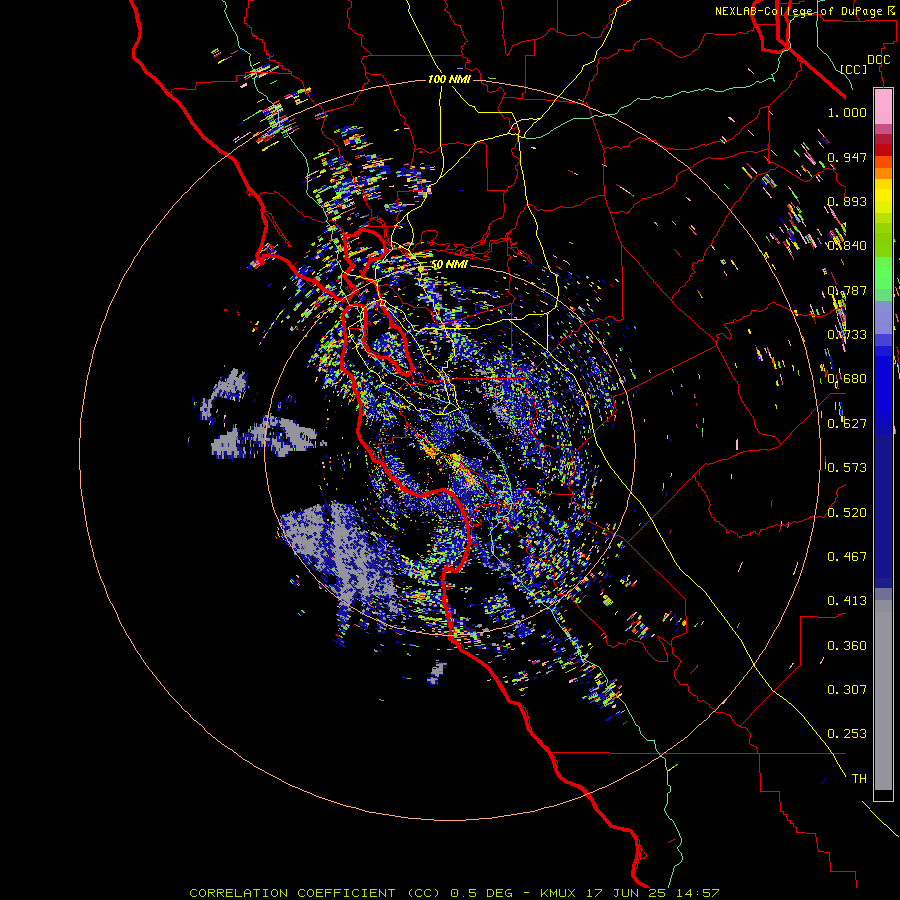Select the 0.520 legend value
900x900 pixels.
(847, 513)
